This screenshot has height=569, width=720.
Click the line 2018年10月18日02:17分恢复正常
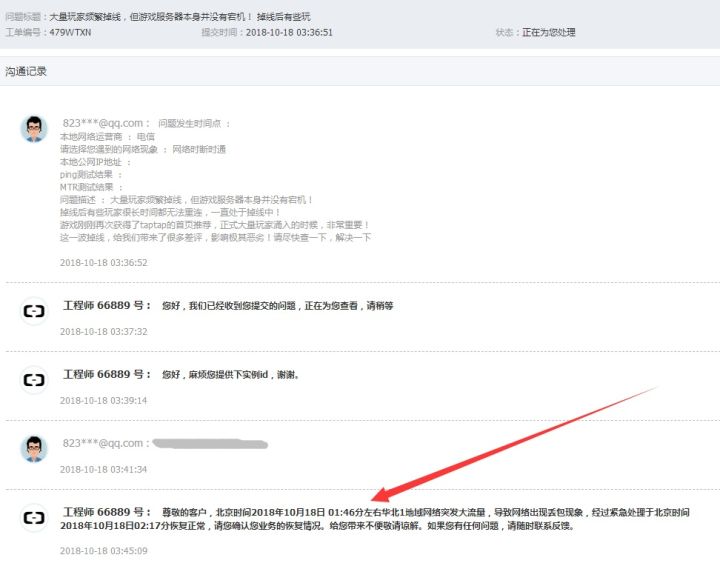pos(317,525)
